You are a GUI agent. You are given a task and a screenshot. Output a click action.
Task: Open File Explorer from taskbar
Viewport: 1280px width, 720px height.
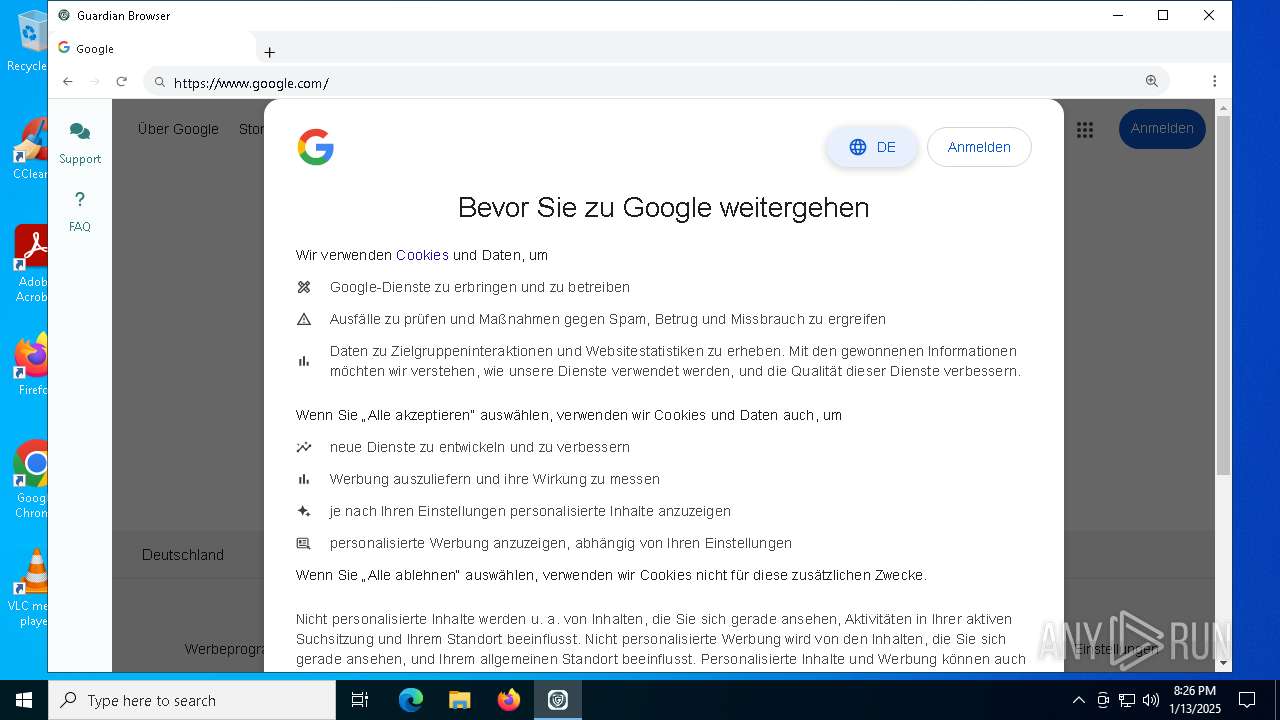pos(459,700)
